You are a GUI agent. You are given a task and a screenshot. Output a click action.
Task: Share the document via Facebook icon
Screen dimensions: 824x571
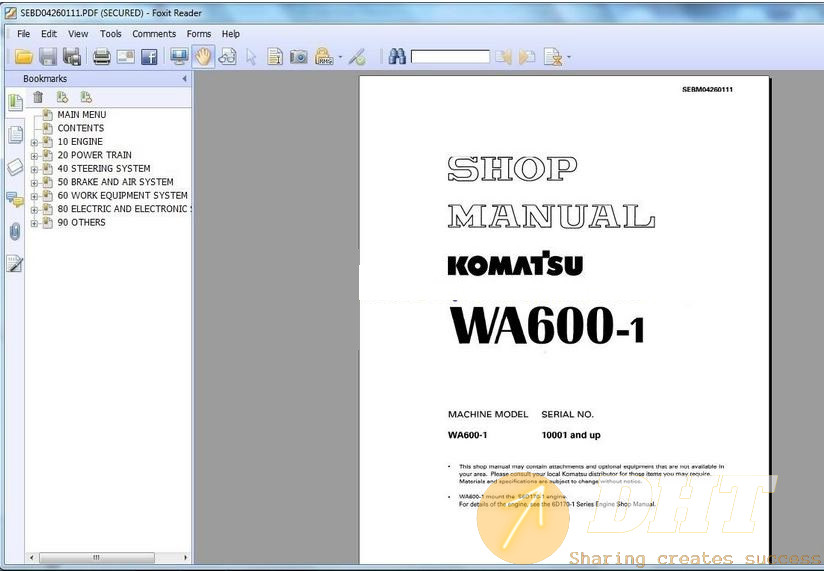click(149, 57)
